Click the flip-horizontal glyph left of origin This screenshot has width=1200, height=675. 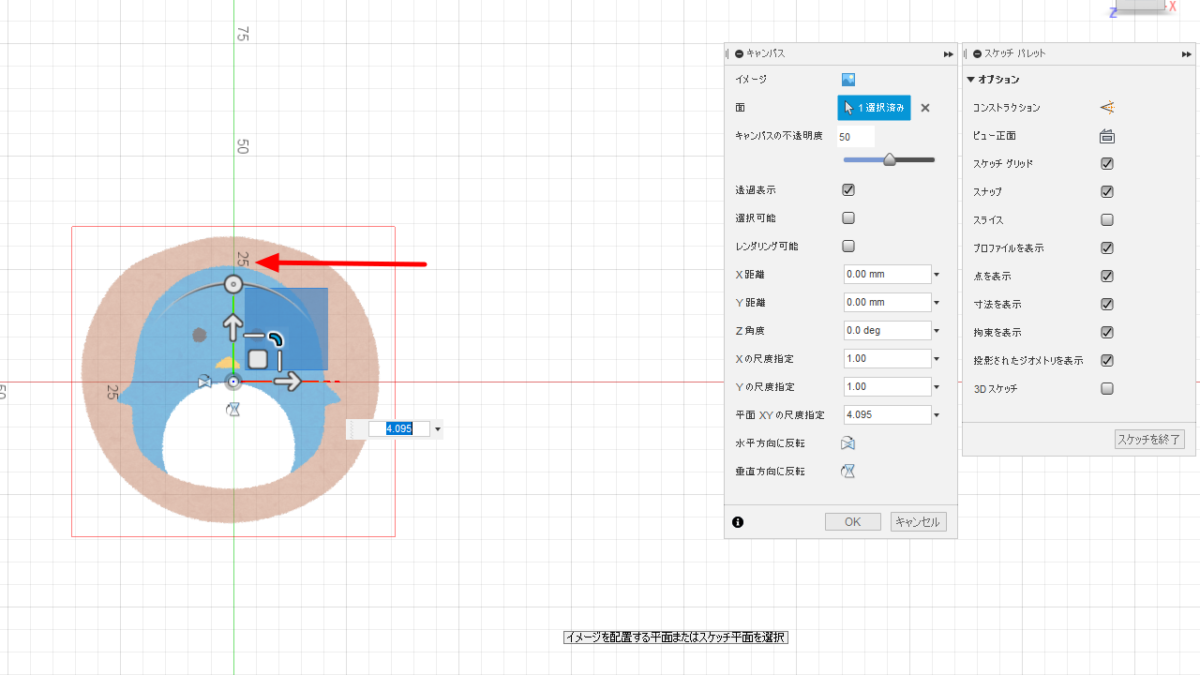[205, 382]
